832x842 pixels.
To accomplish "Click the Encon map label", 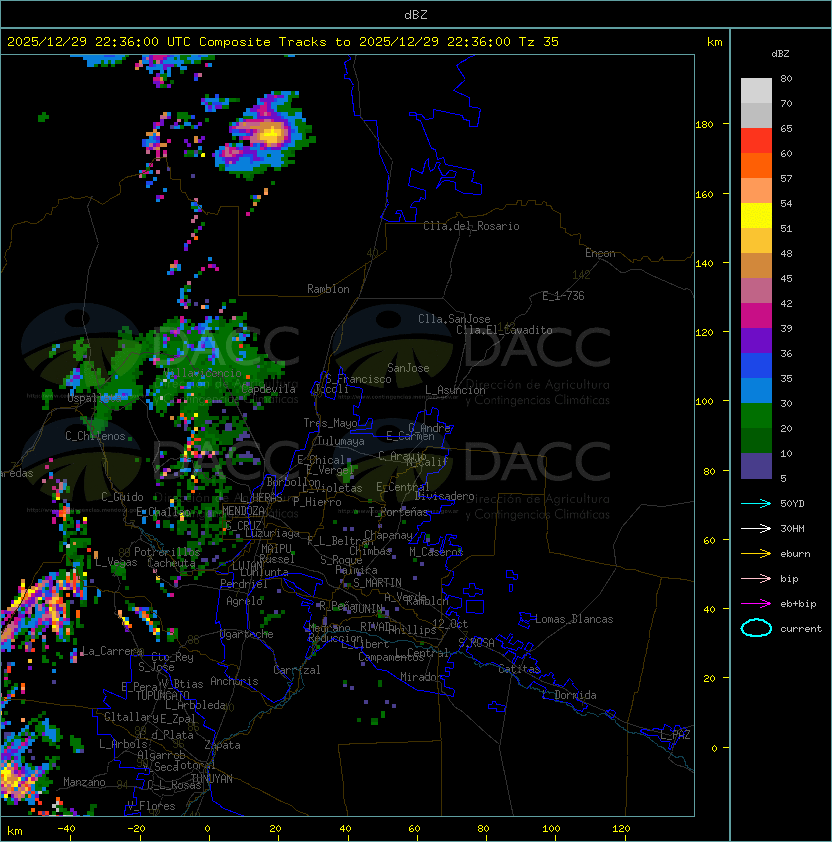I will tap(600, 253).
